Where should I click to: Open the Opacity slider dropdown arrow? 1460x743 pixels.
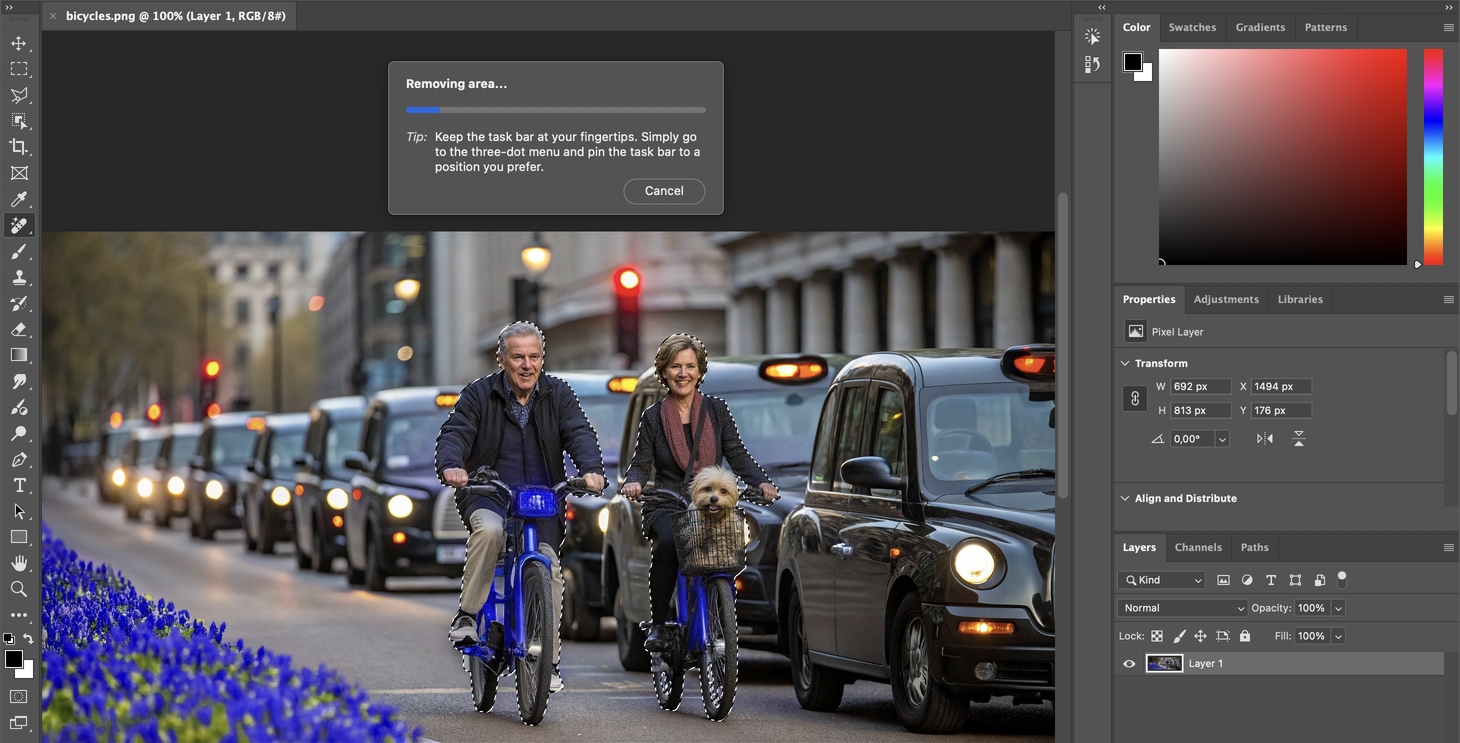click(x=1338, y=608)
